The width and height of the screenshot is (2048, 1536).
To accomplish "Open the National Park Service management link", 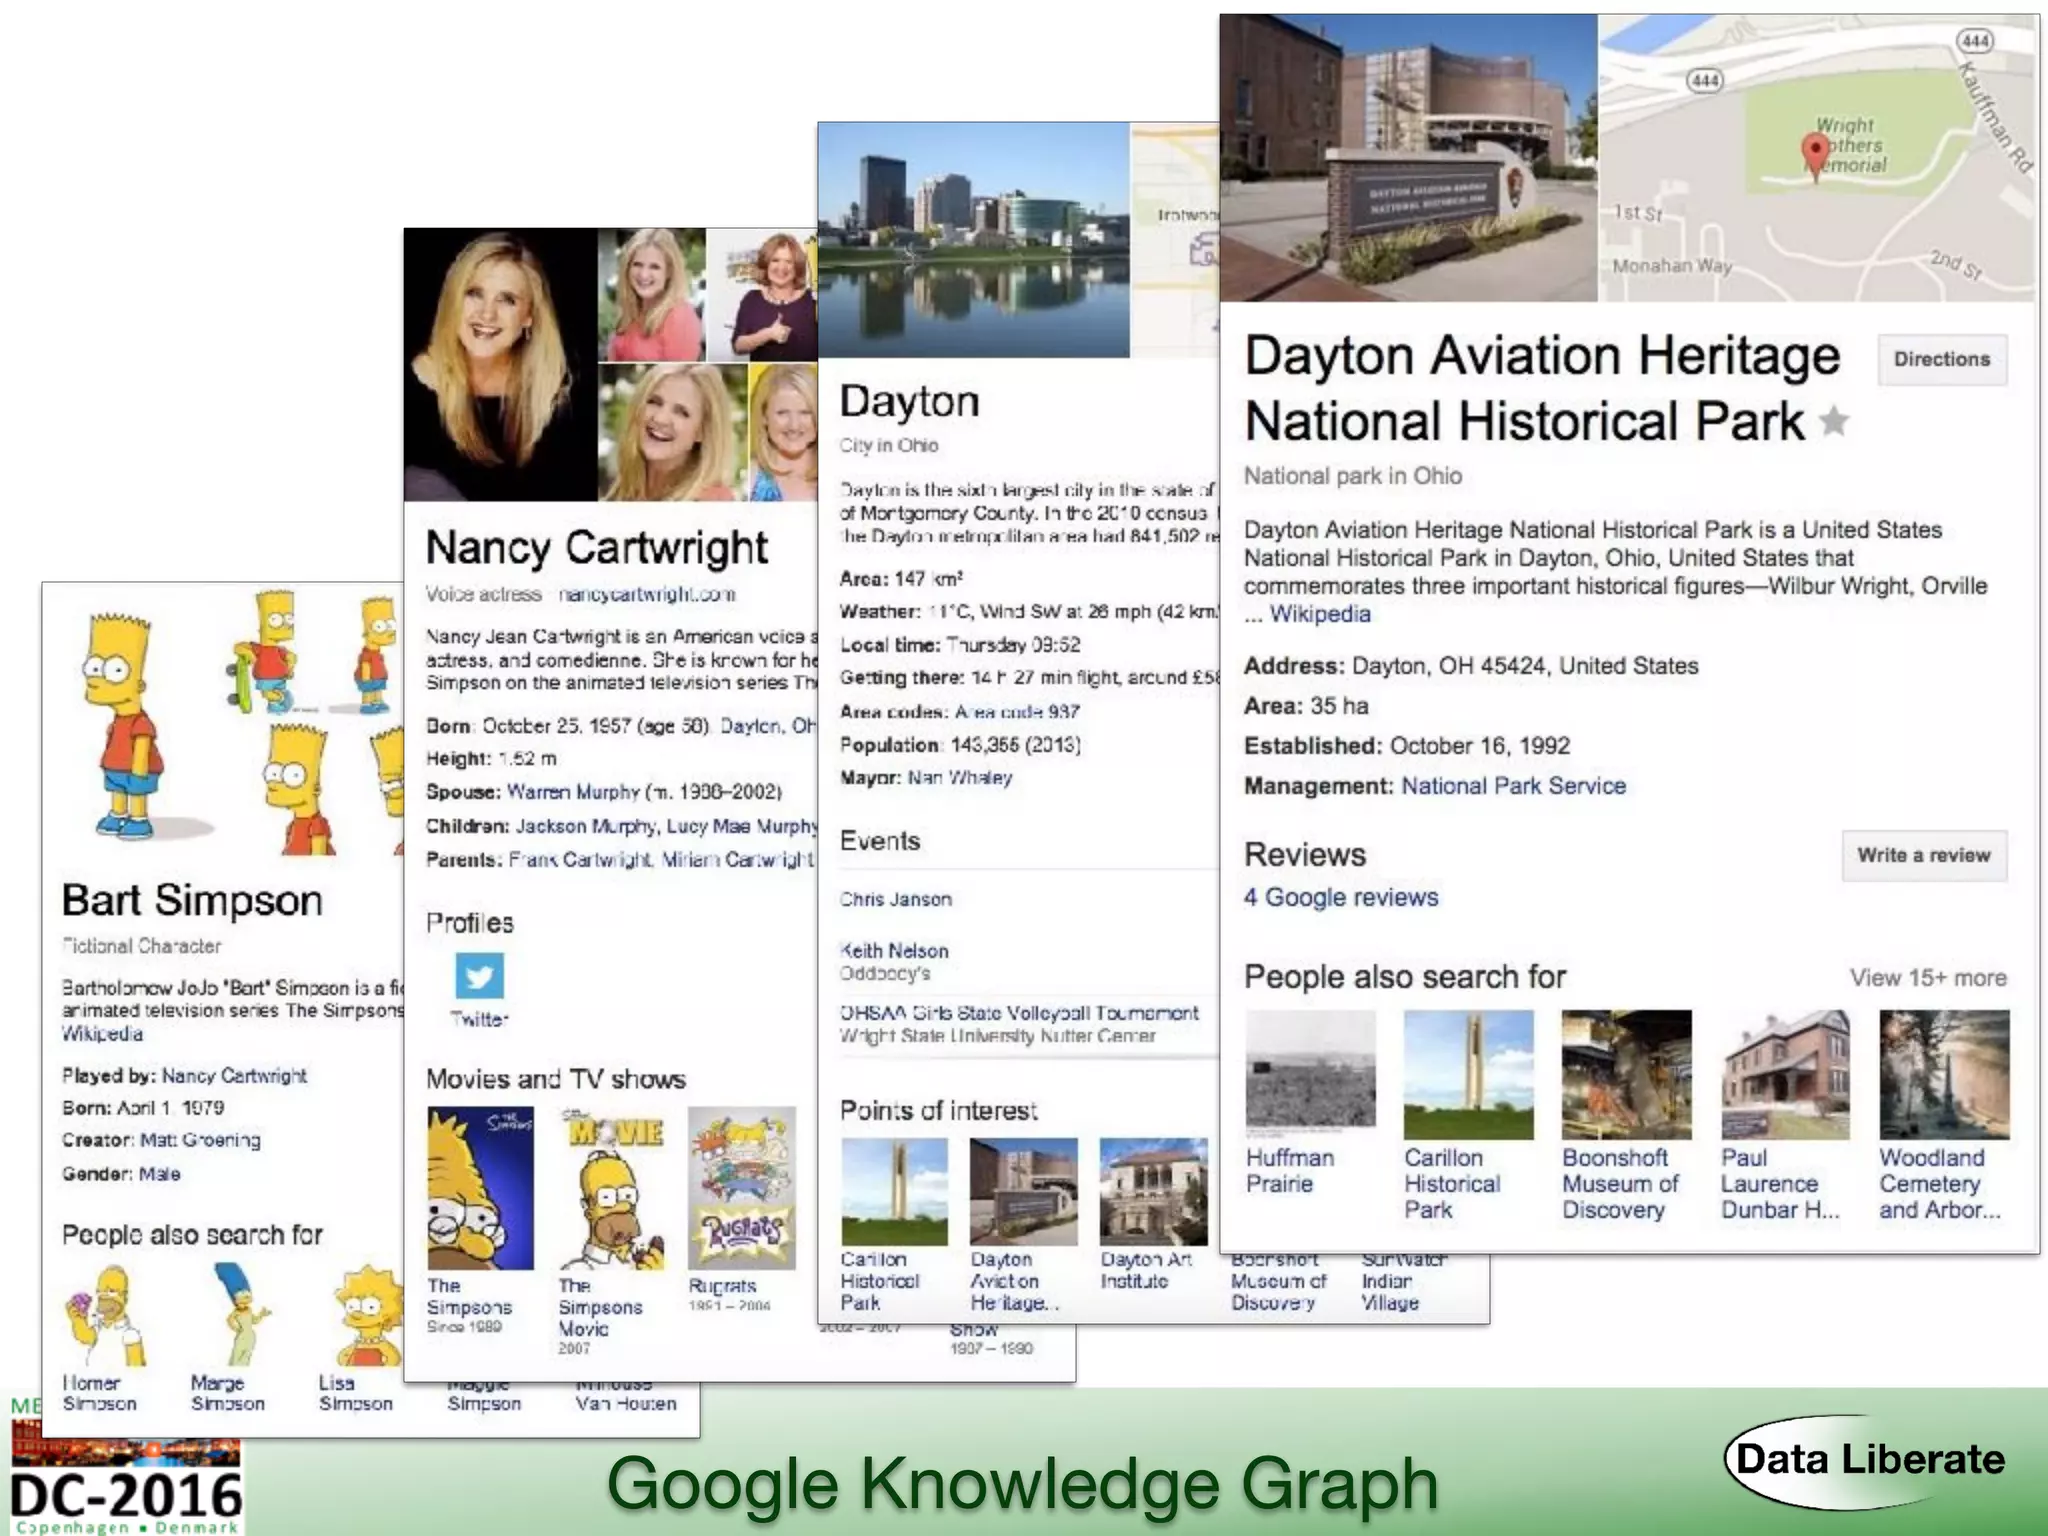I will tap(1513, 786).
